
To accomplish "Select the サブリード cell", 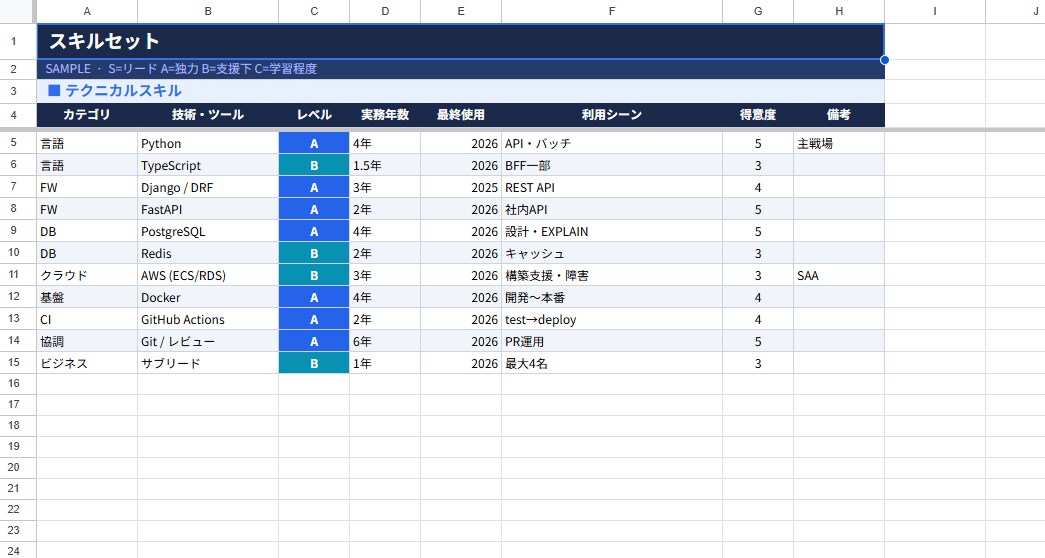I will [x=208, y=363].
